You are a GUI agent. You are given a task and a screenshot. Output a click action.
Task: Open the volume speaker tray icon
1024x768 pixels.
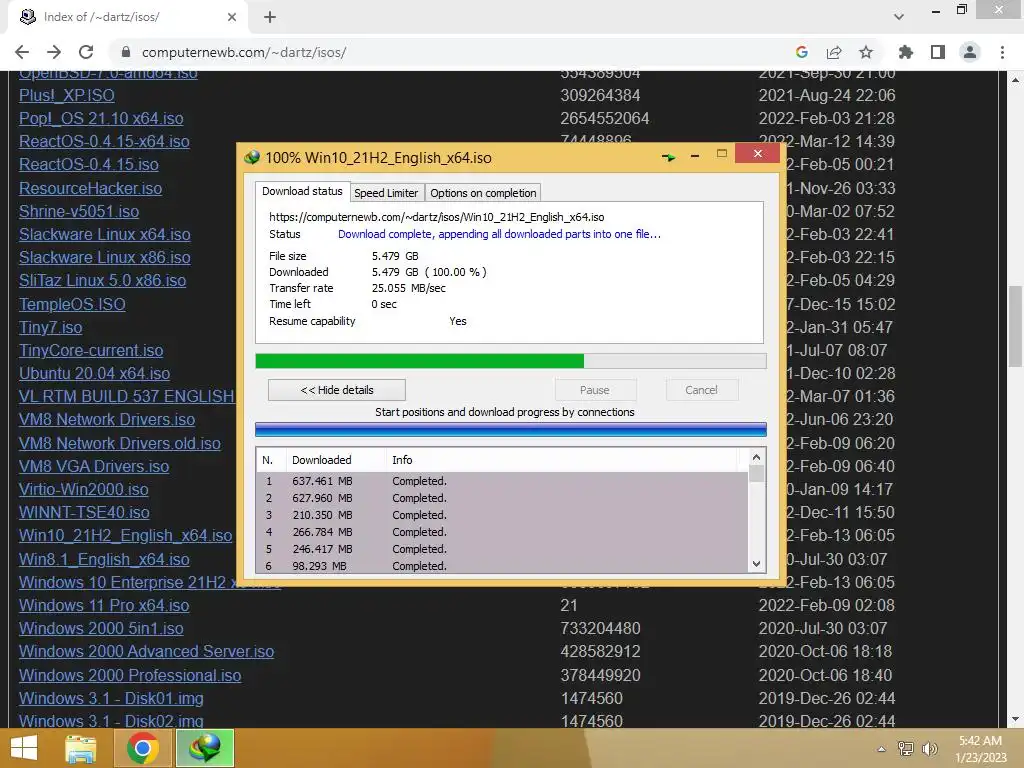930,749
